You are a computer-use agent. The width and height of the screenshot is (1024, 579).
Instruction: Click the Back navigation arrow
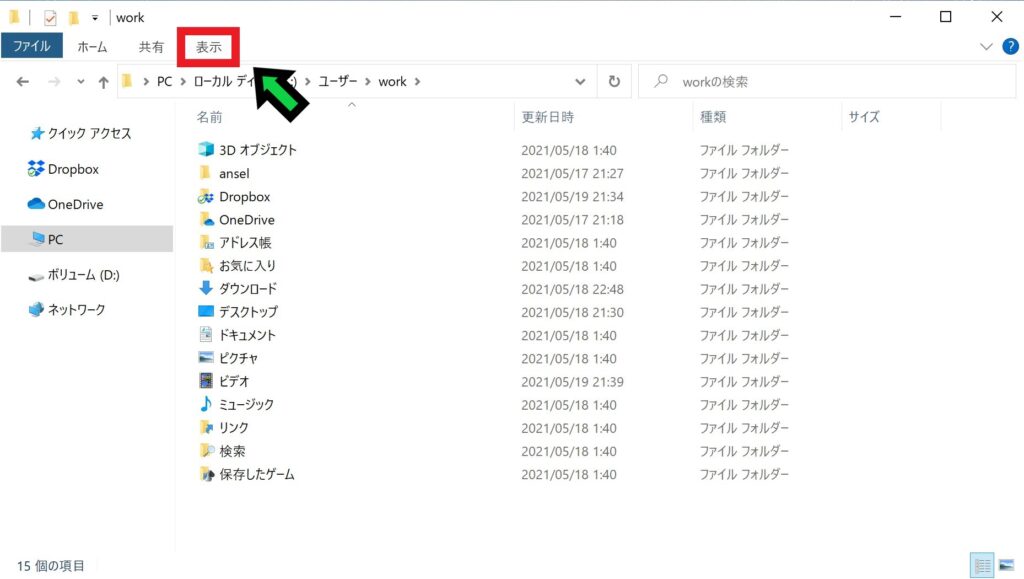click(x=23, y=82)
